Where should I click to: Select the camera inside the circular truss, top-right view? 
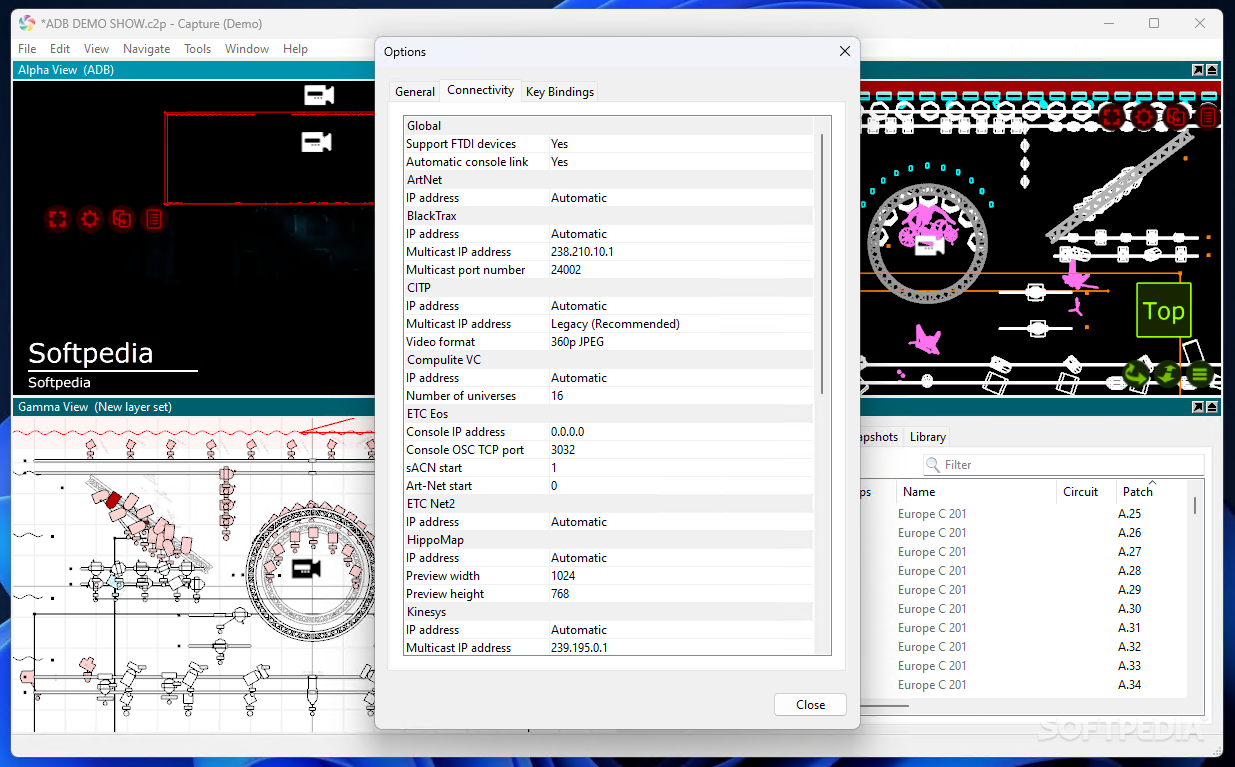[x=931, y=244]
